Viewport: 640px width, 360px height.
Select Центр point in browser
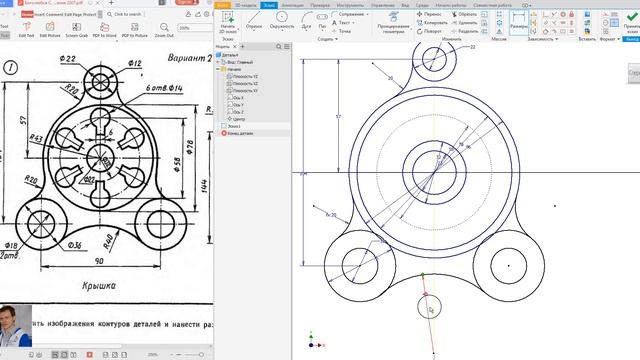236,119
